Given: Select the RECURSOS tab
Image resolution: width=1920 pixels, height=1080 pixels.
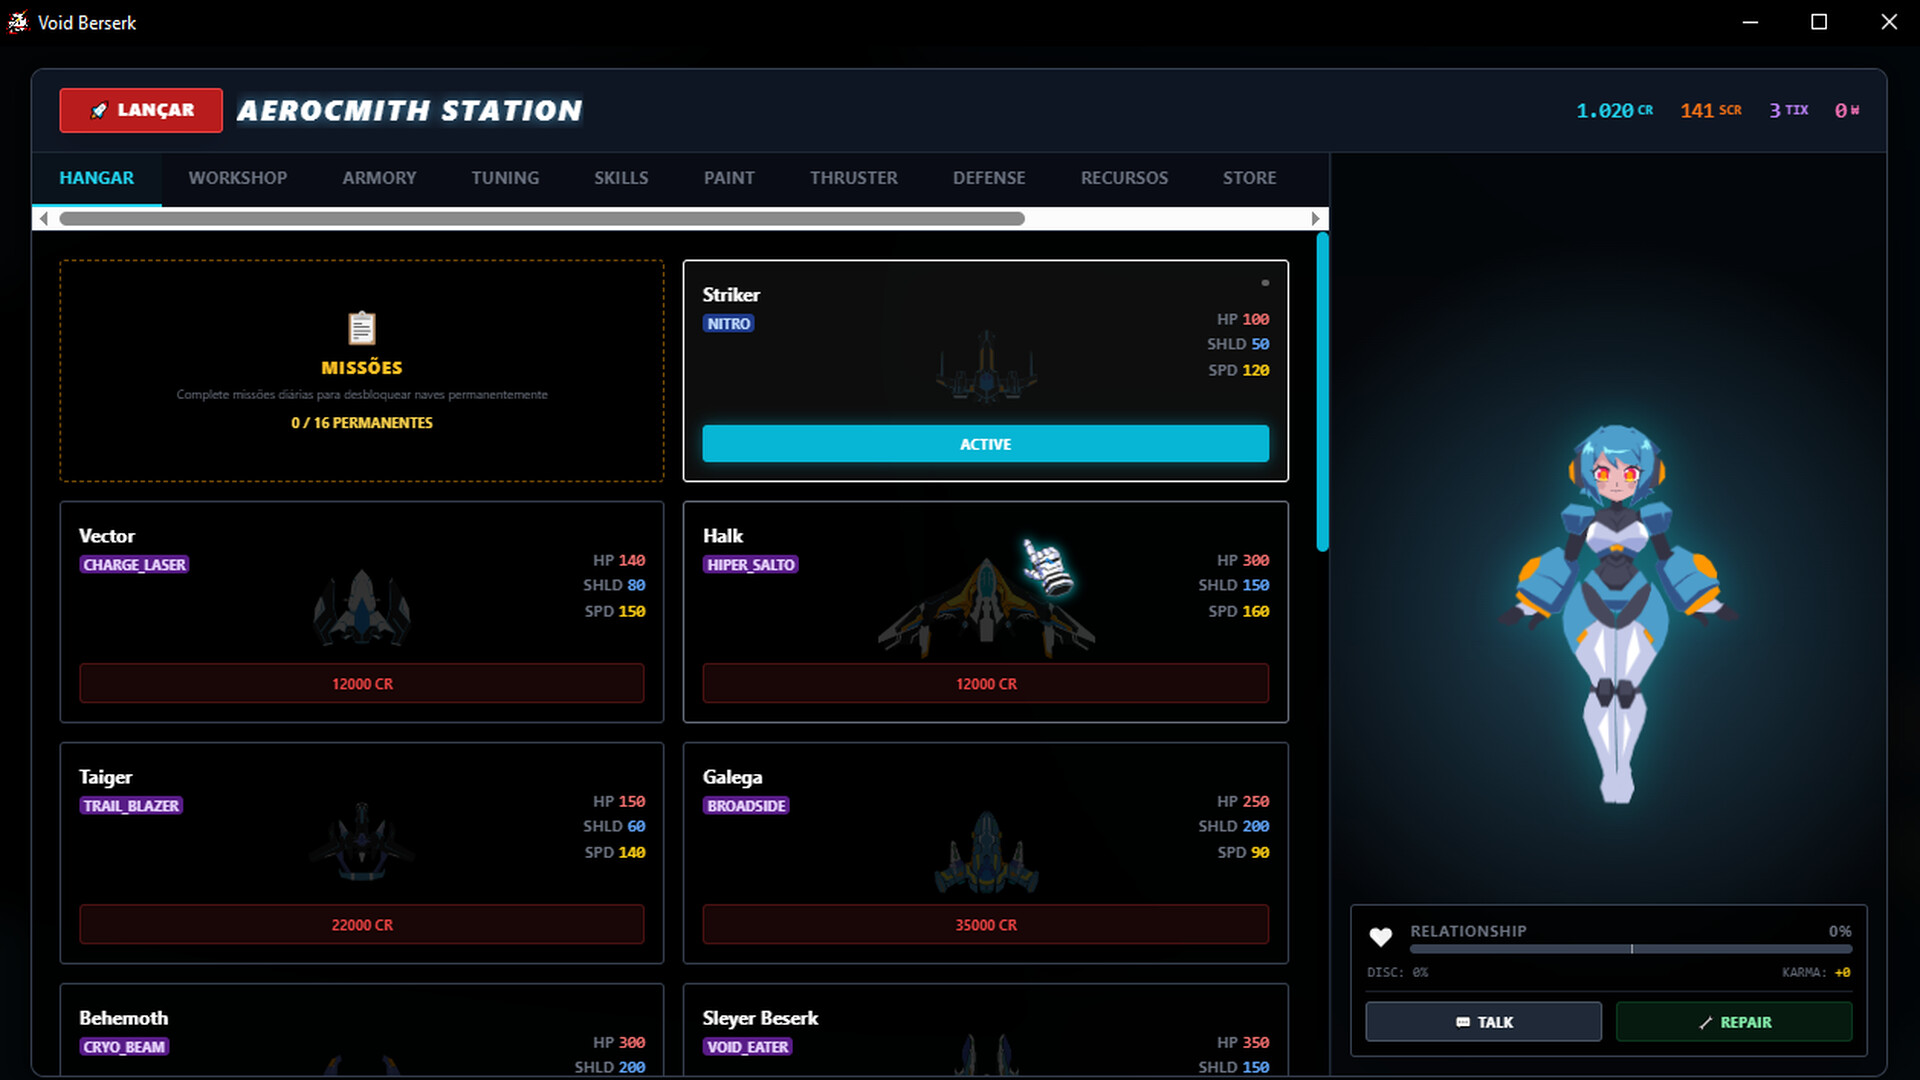Looking at the screenshot, I should [1124, 178].
